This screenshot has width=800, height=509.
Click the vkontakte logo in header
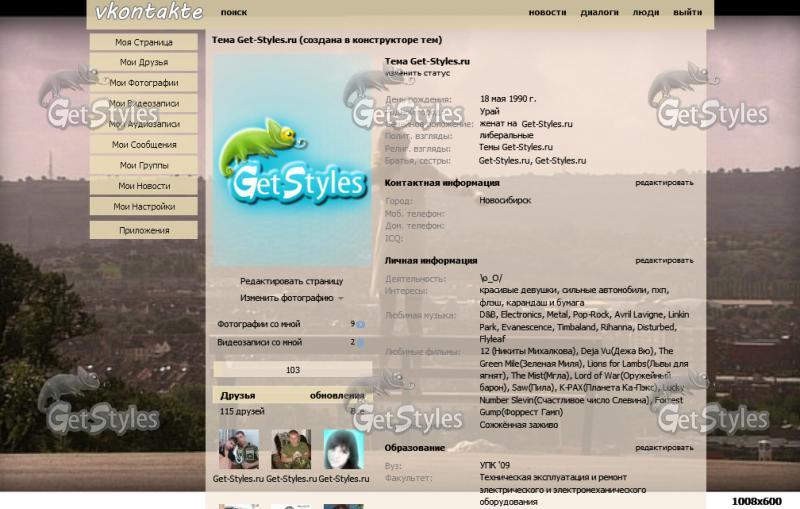148,12
